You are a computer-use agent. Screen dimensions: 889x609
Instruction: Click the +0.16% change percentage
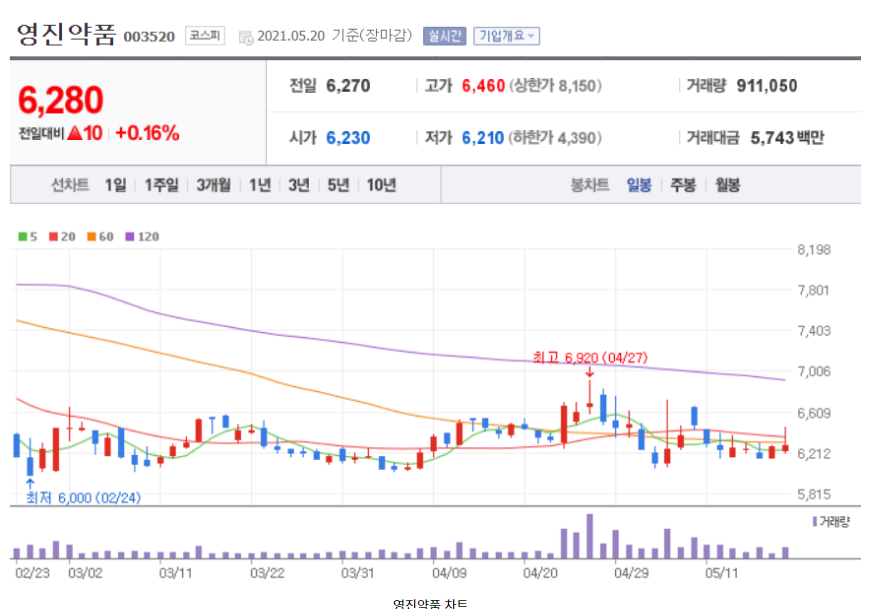147,133
